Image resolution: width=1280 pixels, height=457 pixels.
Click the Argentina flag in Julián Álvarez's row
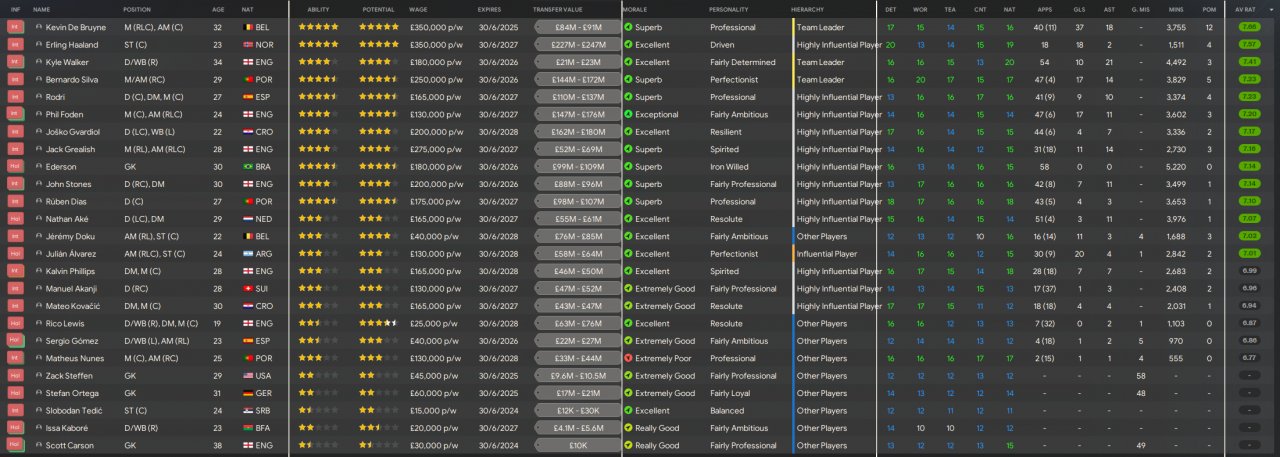click(x=247, y=254)
